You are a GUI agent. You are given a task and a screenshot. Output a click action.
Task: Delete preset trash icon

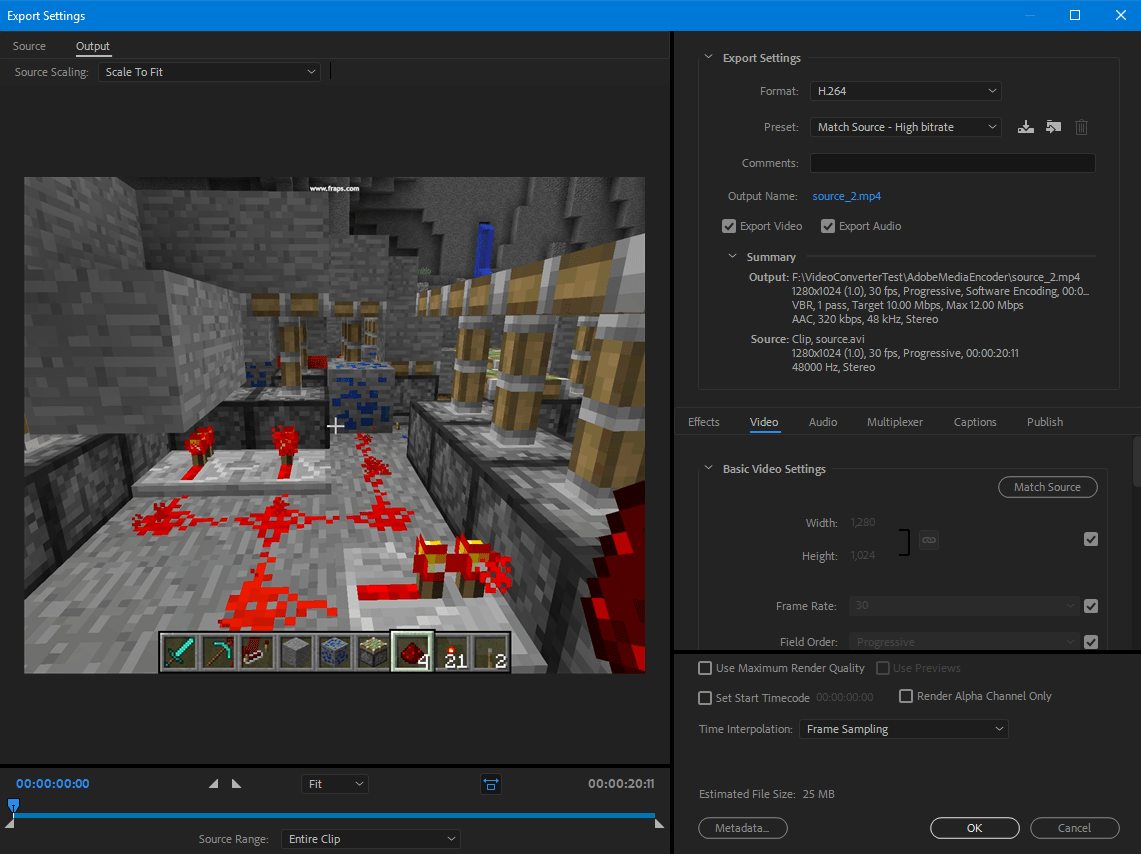[x=1081, y=127]
